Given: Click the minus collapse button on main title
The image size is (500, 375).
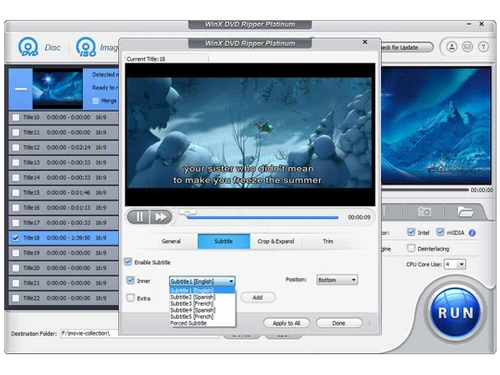Looking at the screenshot, I should [21, 89].
